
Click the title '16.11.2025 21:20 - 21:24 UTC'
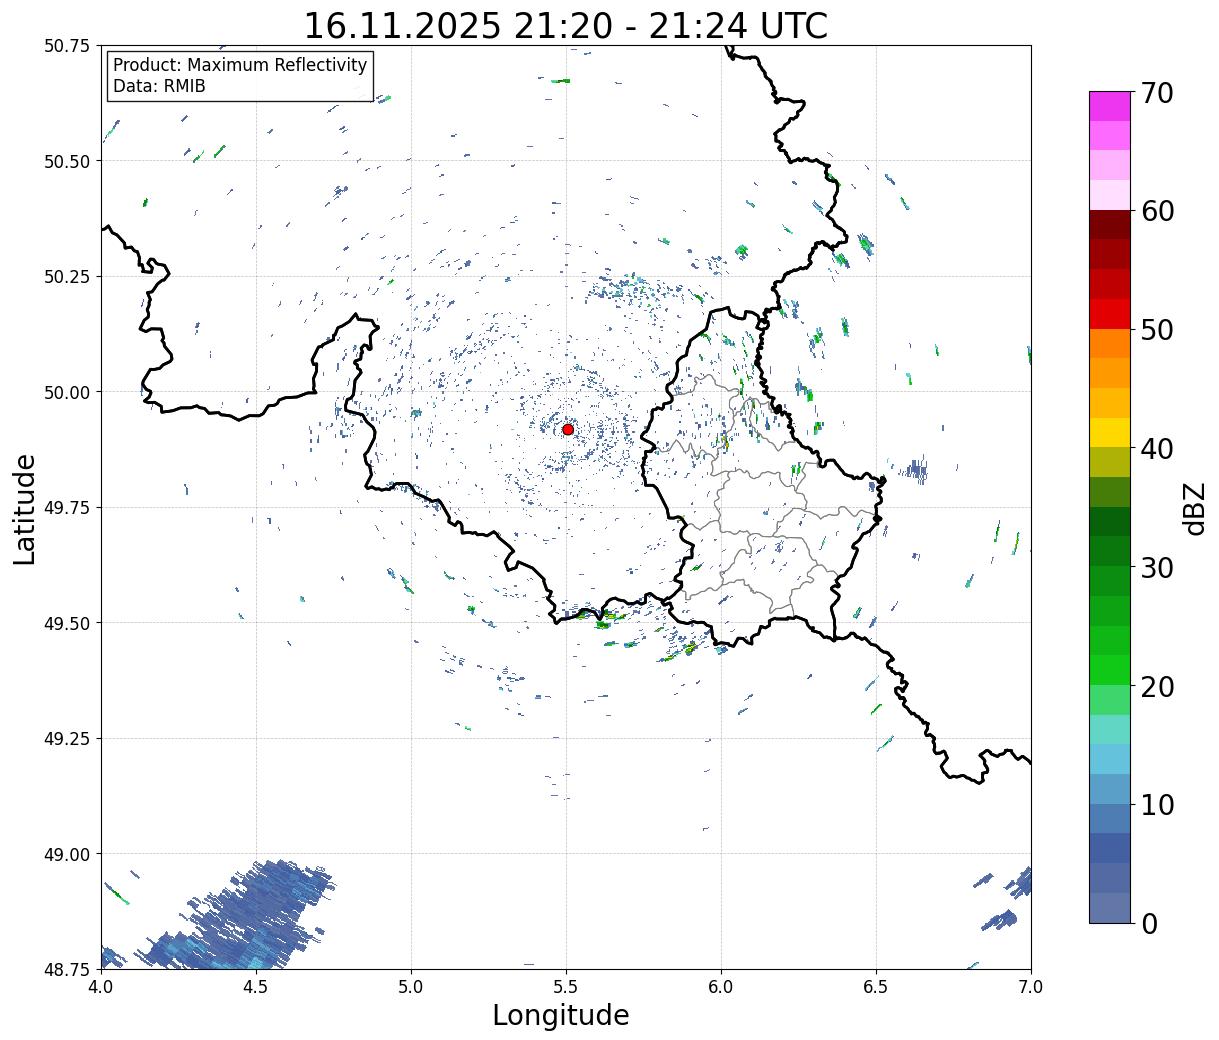[x=566, y=25]
